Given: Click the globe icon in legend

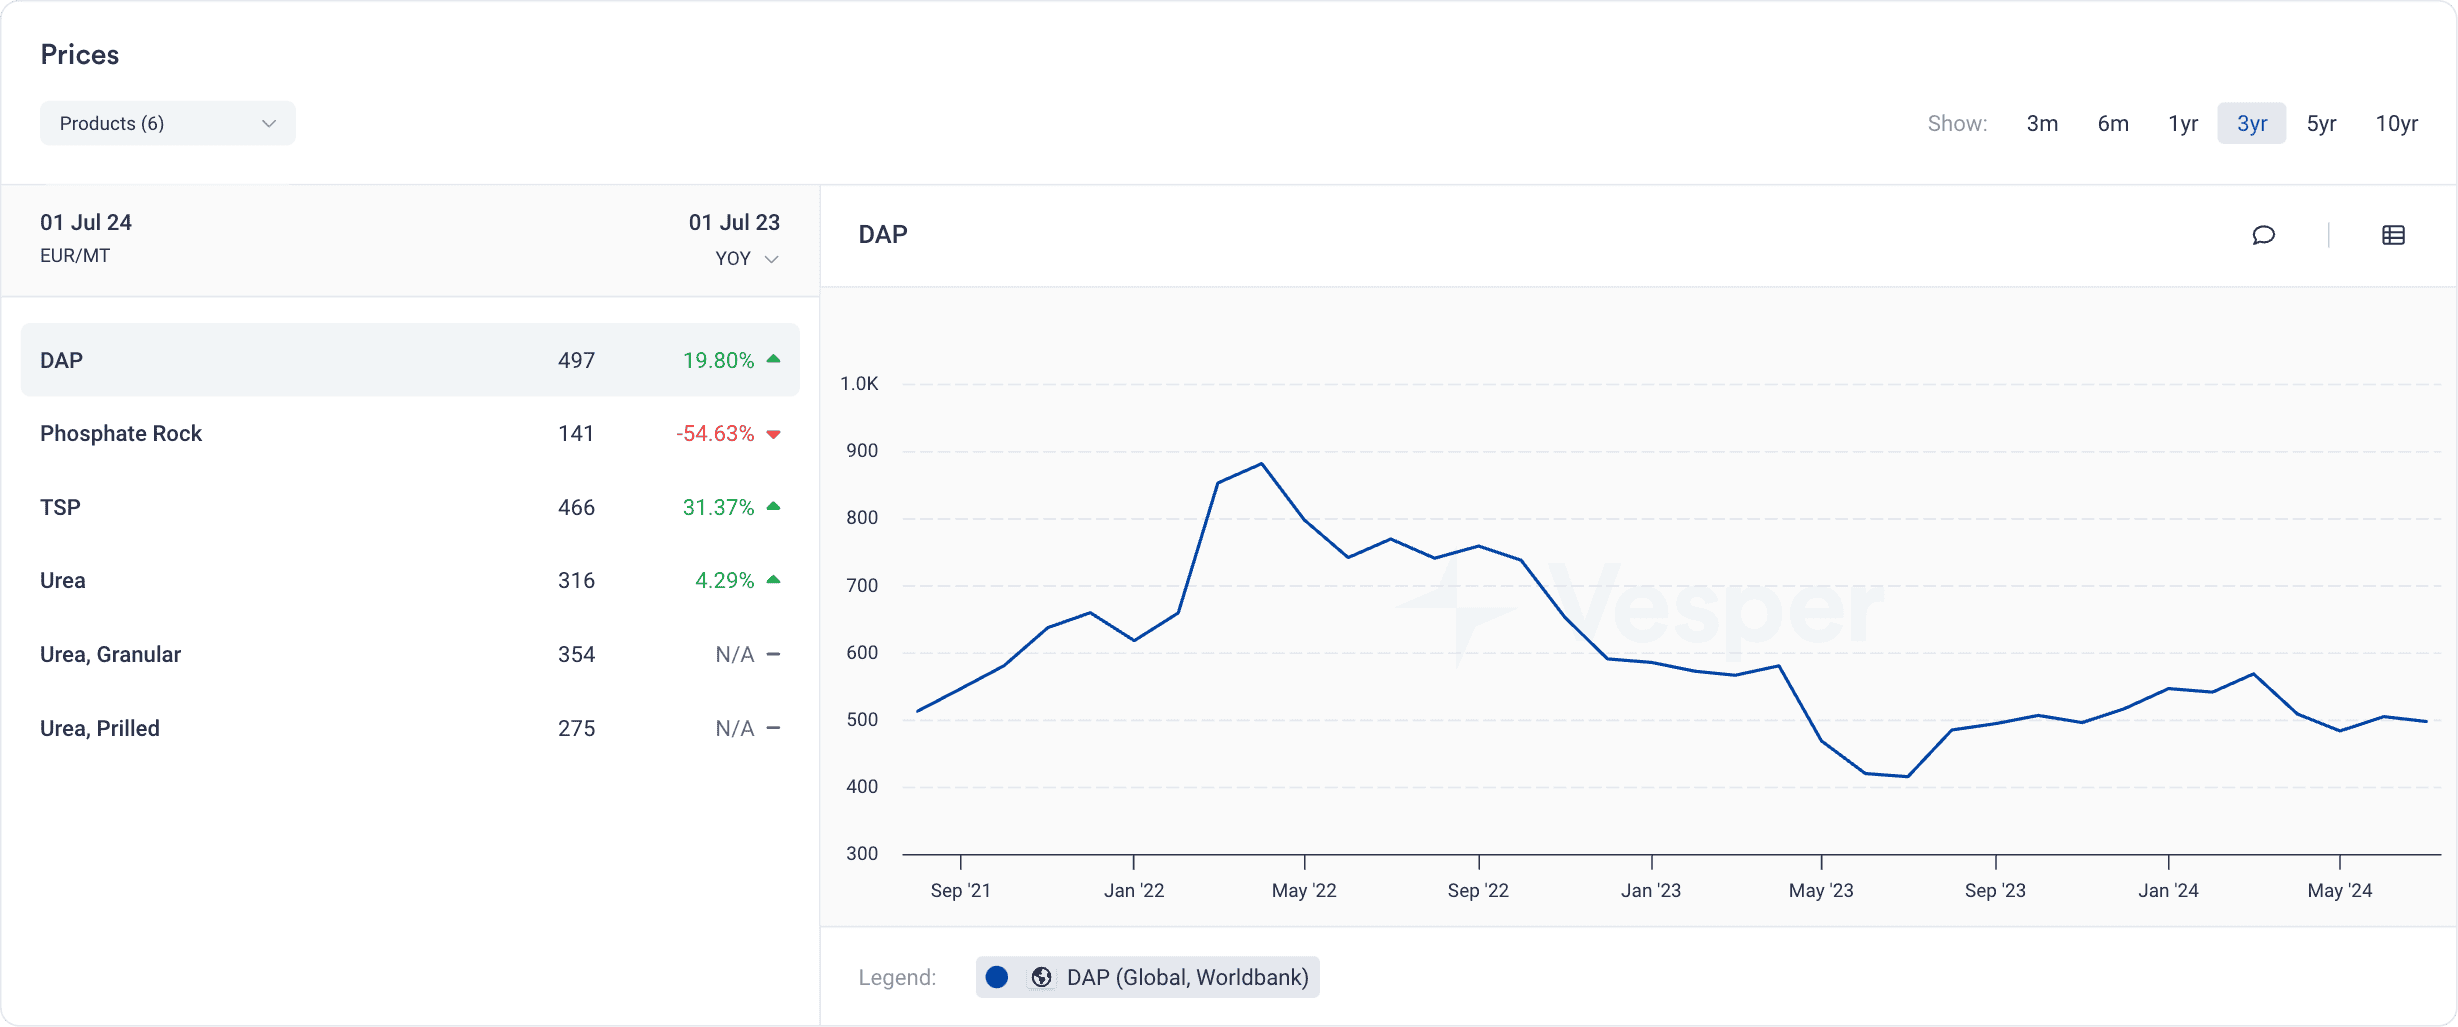Looking at the screenshot, I should (1041, 977).
